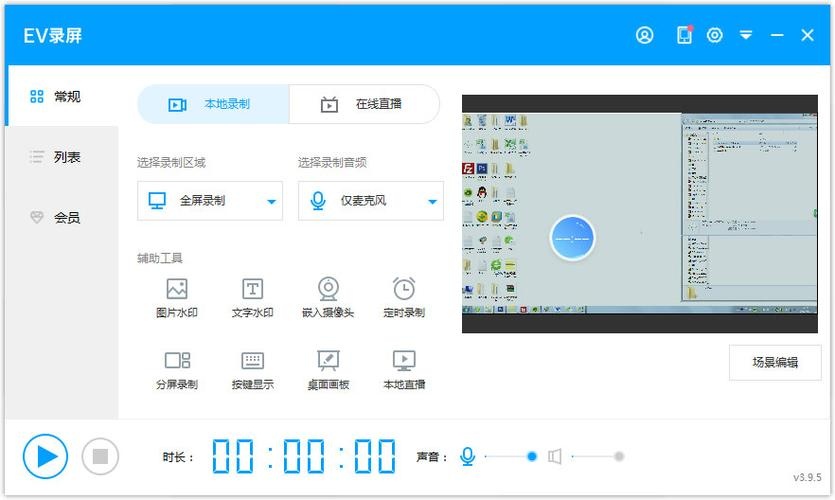Toggle the microphone icon next to 声音
This screenshot has height=500, width=835.
point(467,456)
